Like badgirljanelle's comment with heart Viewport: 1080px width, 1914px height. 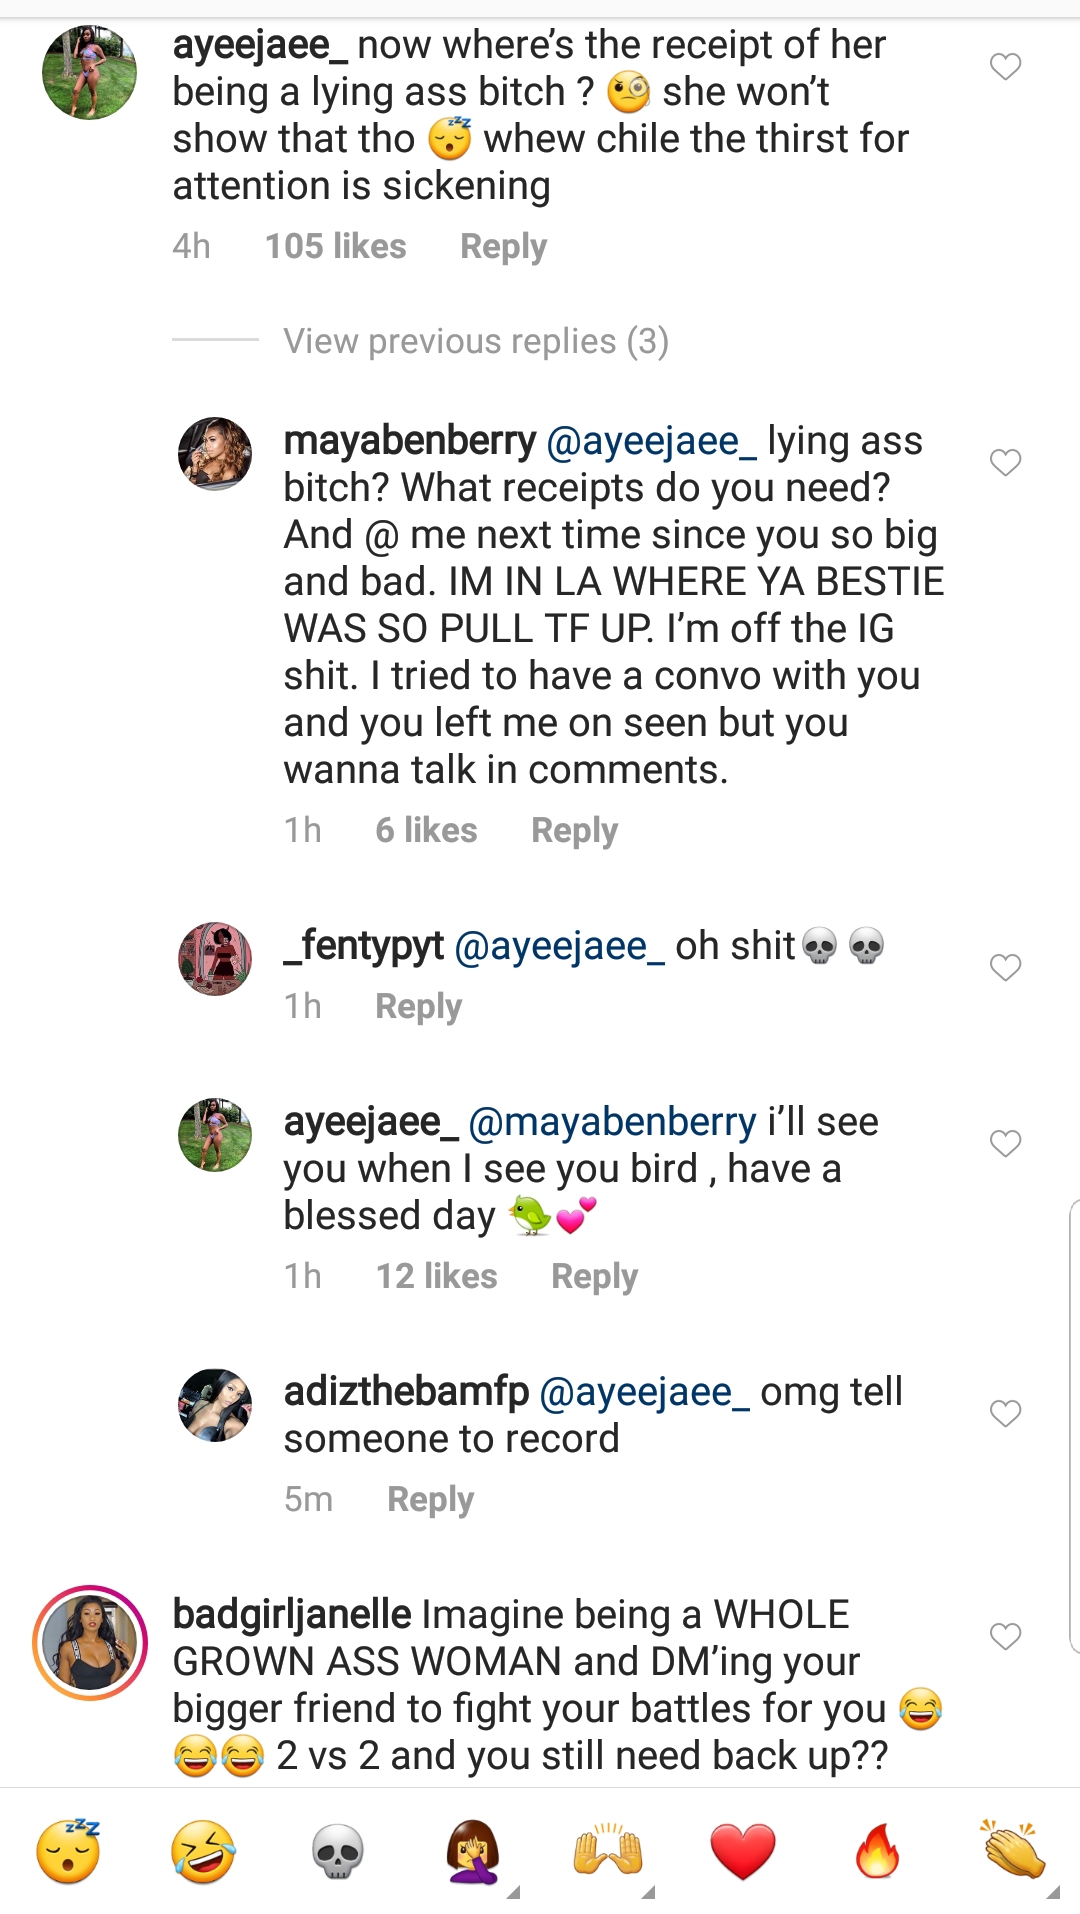(1005, 1636)
